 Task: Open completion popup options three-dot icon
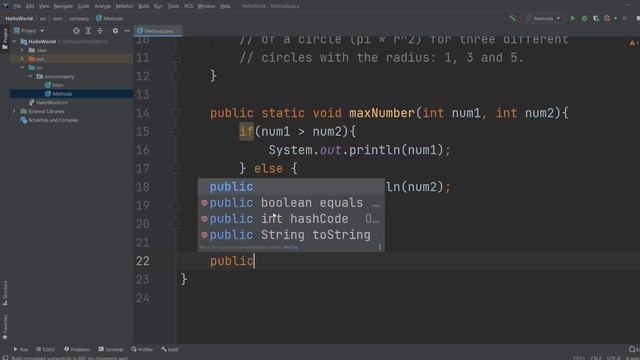pos(380,247)
